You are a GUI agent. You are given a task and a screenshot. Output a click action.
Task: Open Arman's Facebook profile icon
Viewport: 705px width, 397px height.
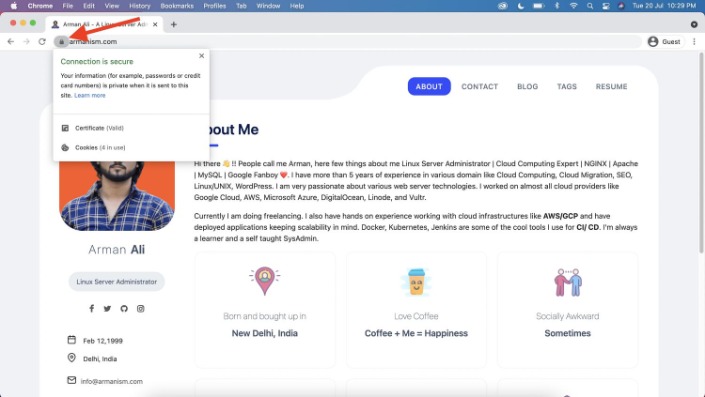(92, 308)
